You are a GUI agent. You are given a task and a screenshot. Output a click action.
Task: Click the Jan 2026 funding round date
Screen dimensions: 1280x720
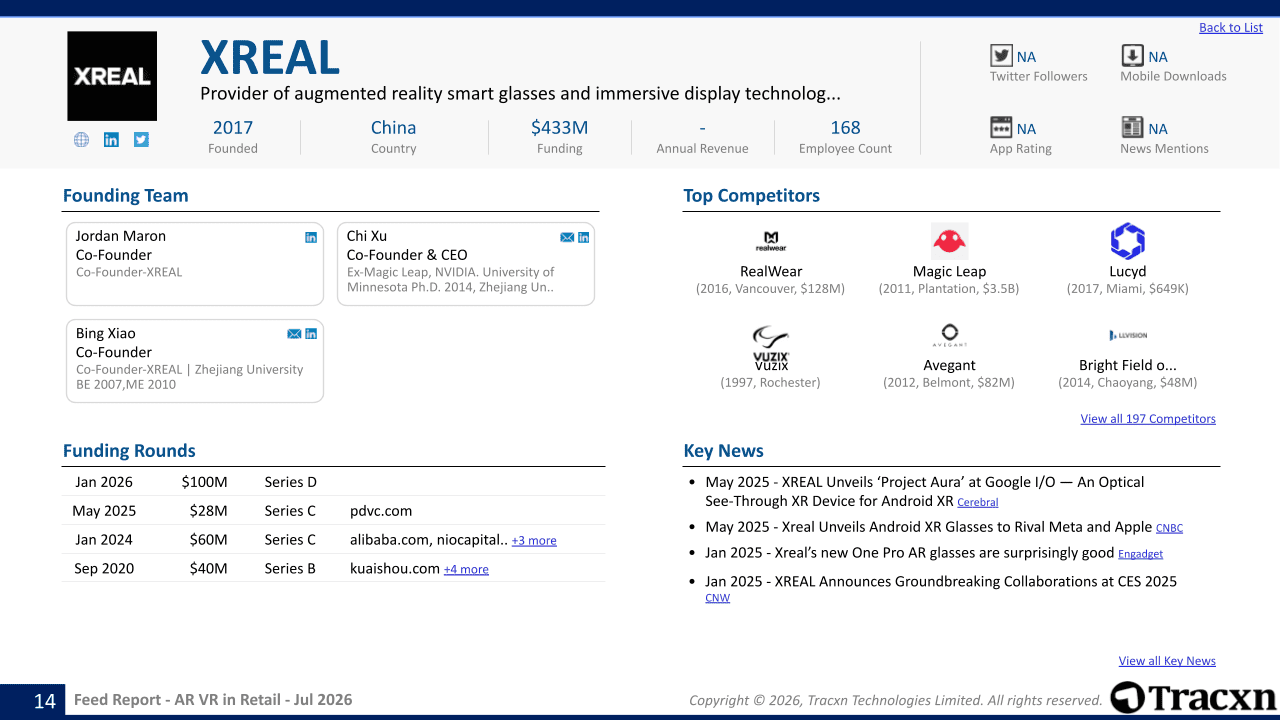tap(104, 482)
